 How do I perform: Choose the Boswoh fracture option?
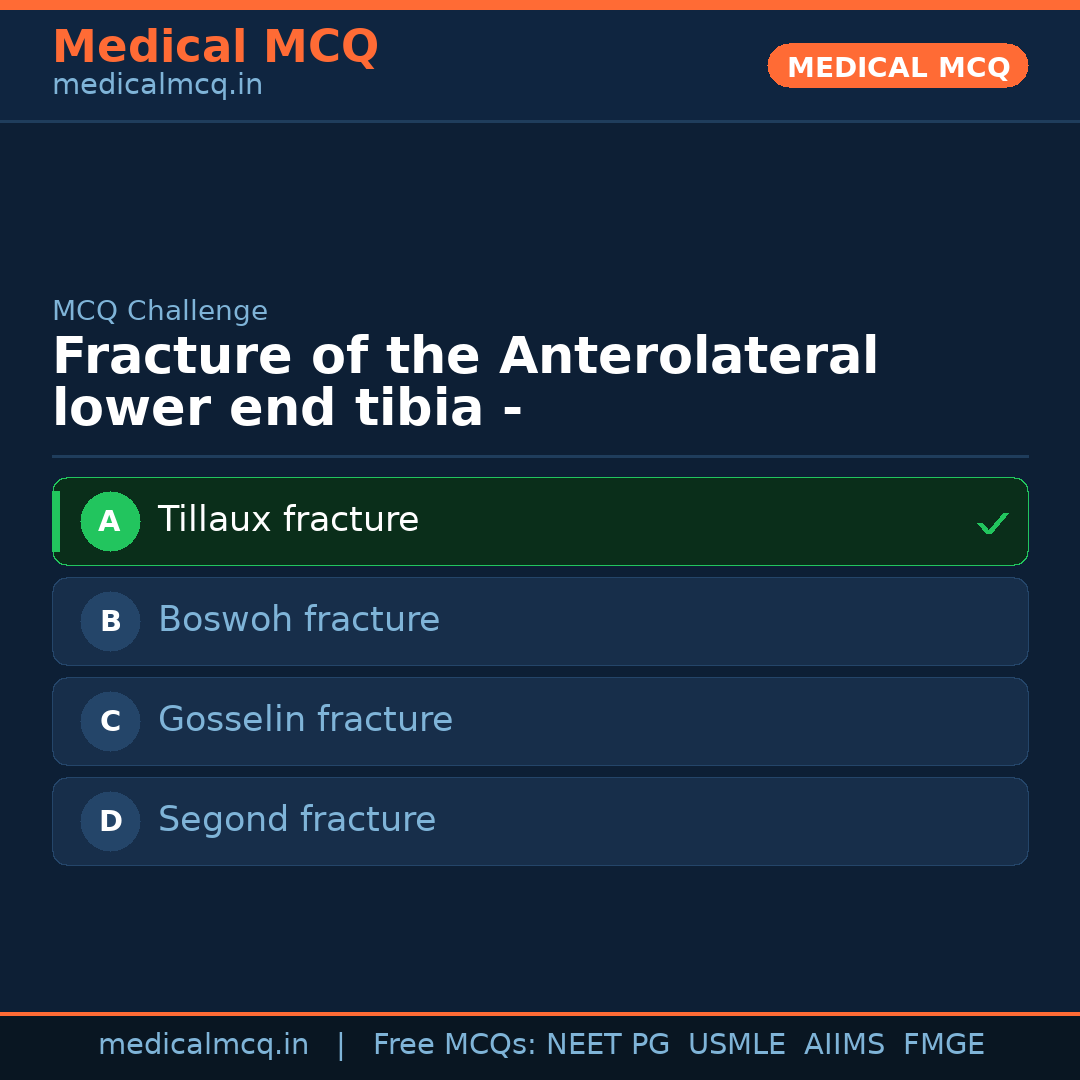click(x=299, y=620)
